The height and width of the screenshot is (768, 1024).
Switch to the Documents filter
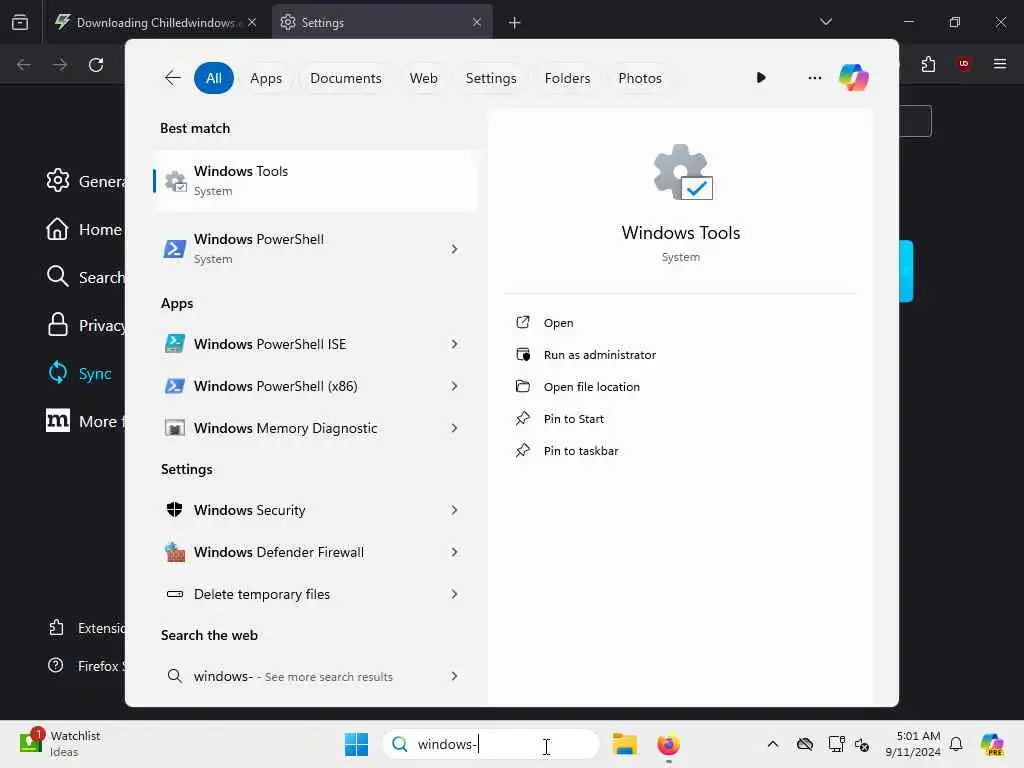click(345, 78)
